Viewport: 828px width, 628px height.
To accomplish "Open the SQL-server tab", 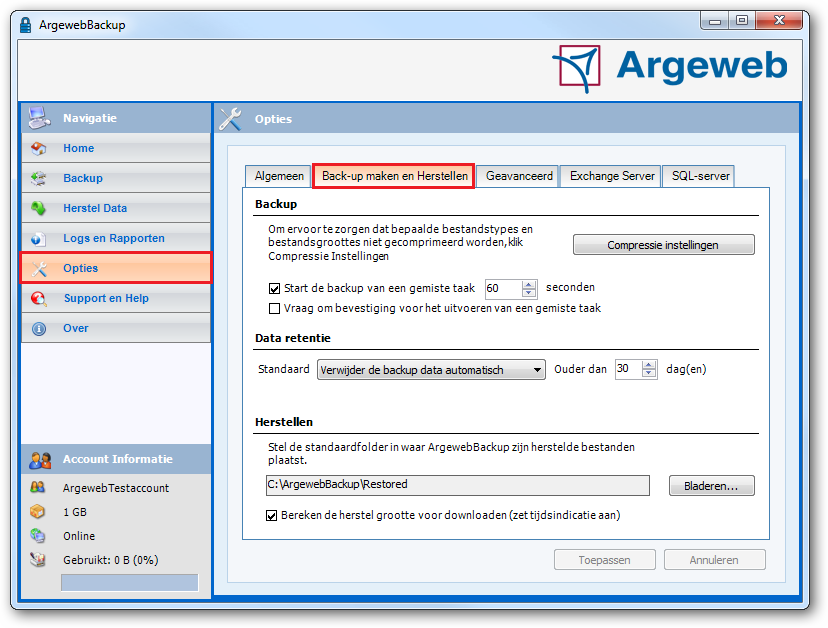I will point(700,176).
